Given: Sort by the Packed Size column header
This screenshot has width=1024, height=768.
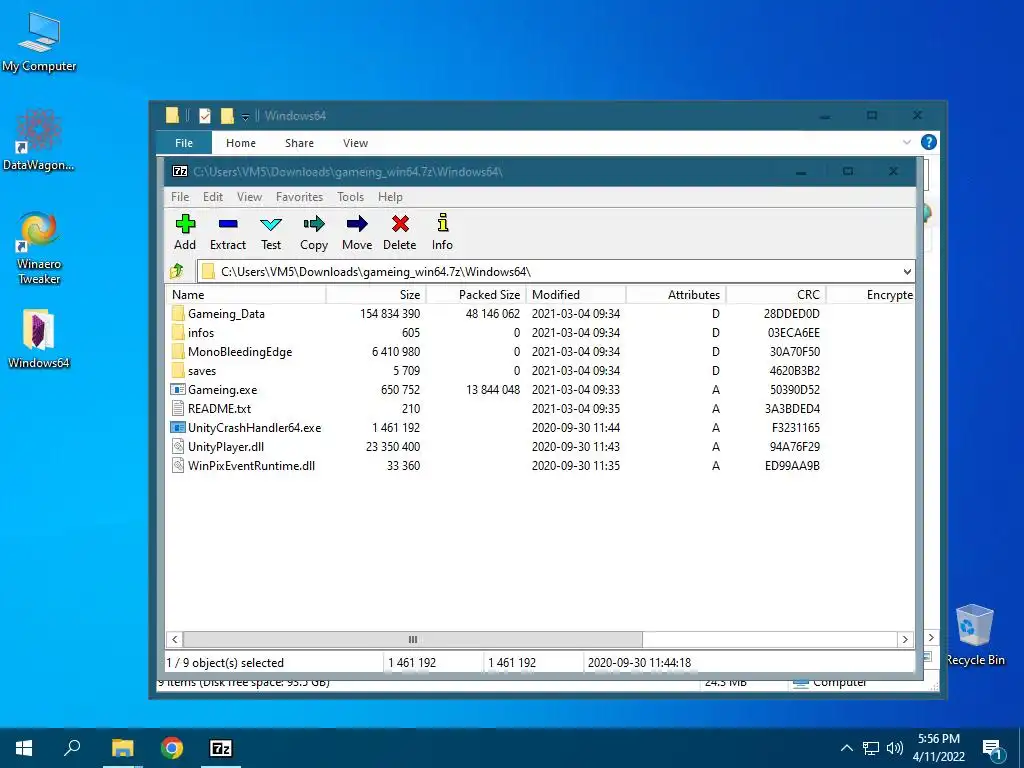Looking at the screenshot, I should [476, 295].
